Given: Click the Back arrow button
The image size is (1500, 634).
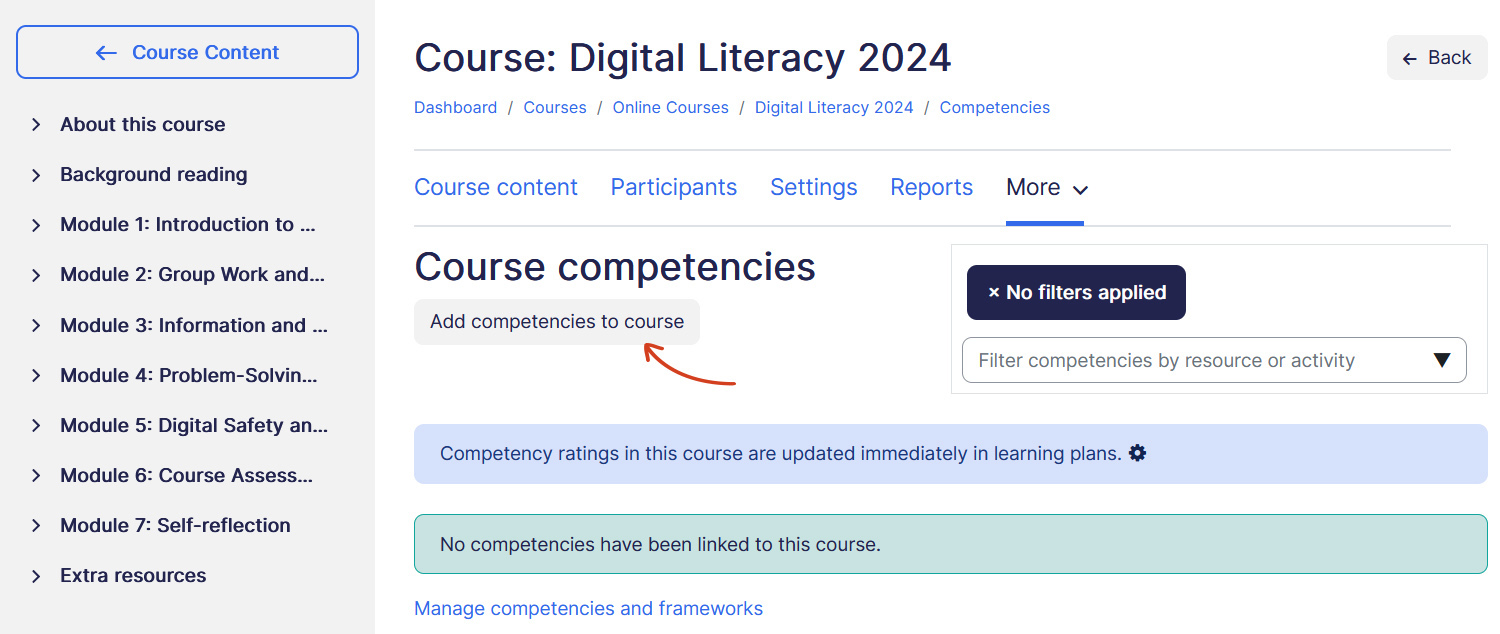Looking at the screenshot, I should (1437, 58).
